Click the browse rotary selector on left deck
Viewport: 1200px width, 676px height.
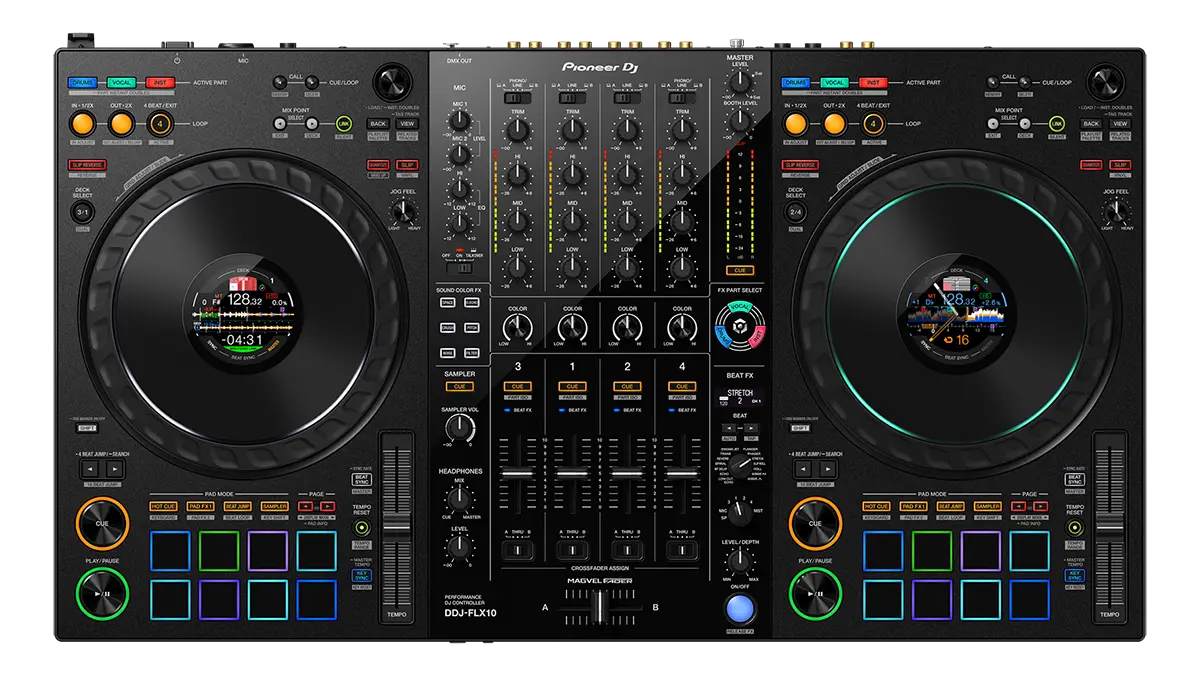[x=392, y=82]
